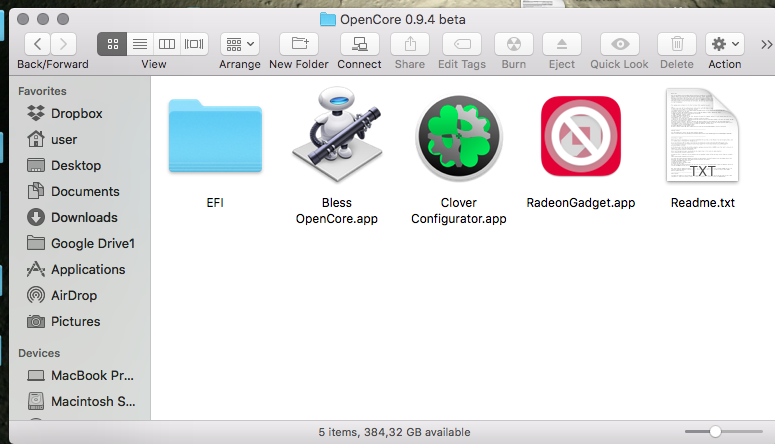Screen dimensions: 775x444
Task: Select the RadeonGadget.app icon
Action: point(581,136)
